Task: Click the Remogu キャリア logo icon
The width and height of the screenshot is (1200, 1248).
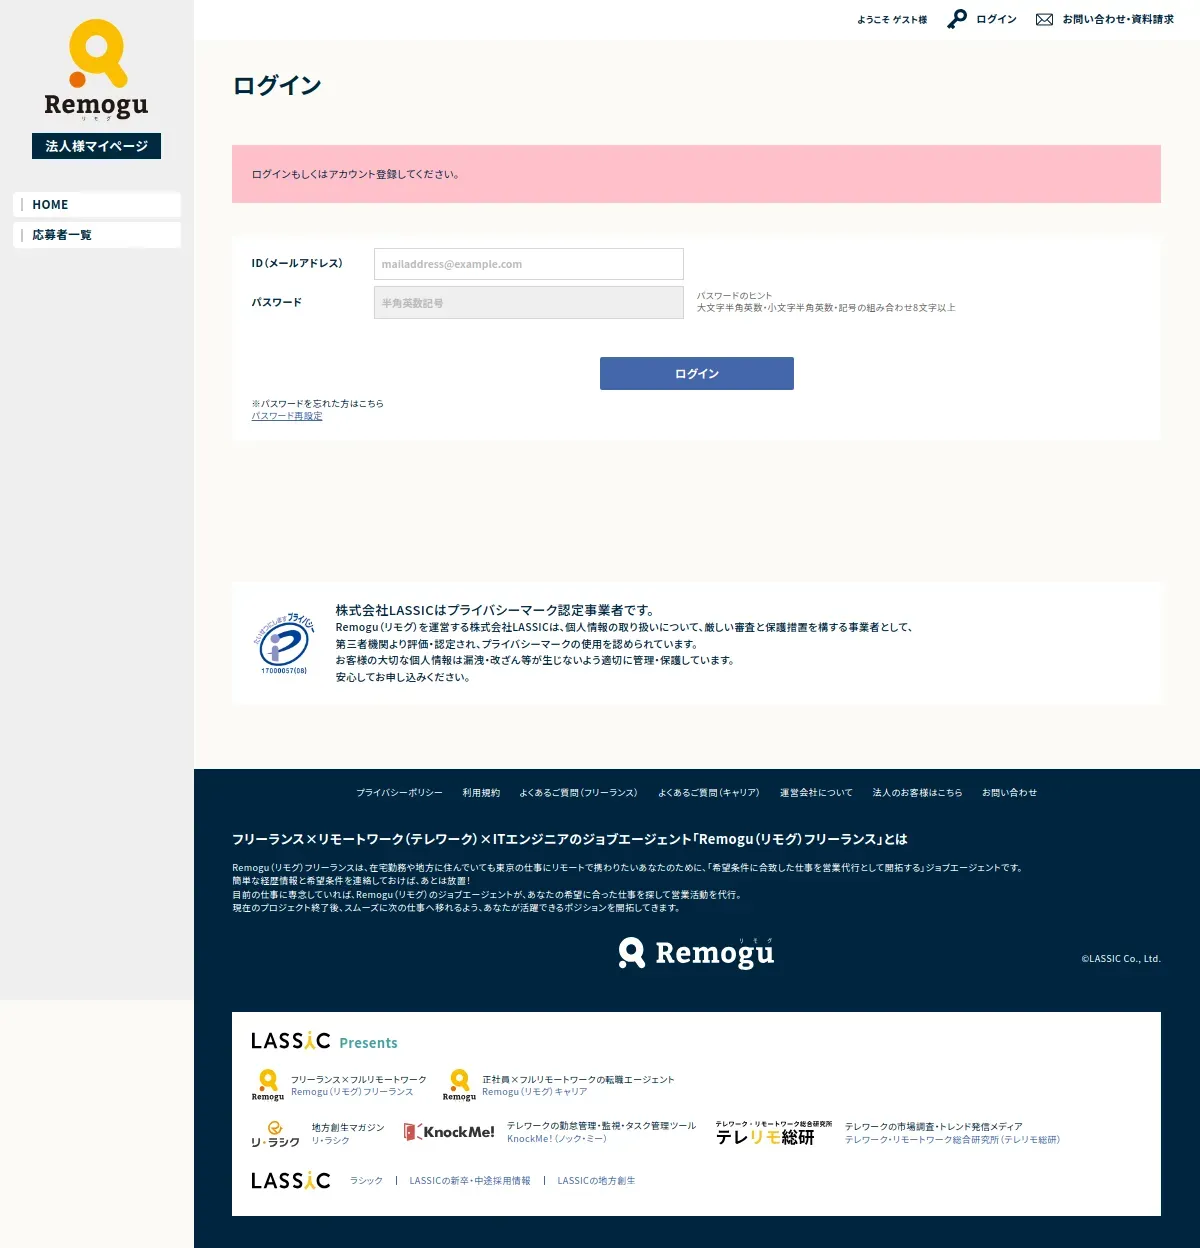Action: [x=459, y=1085]
